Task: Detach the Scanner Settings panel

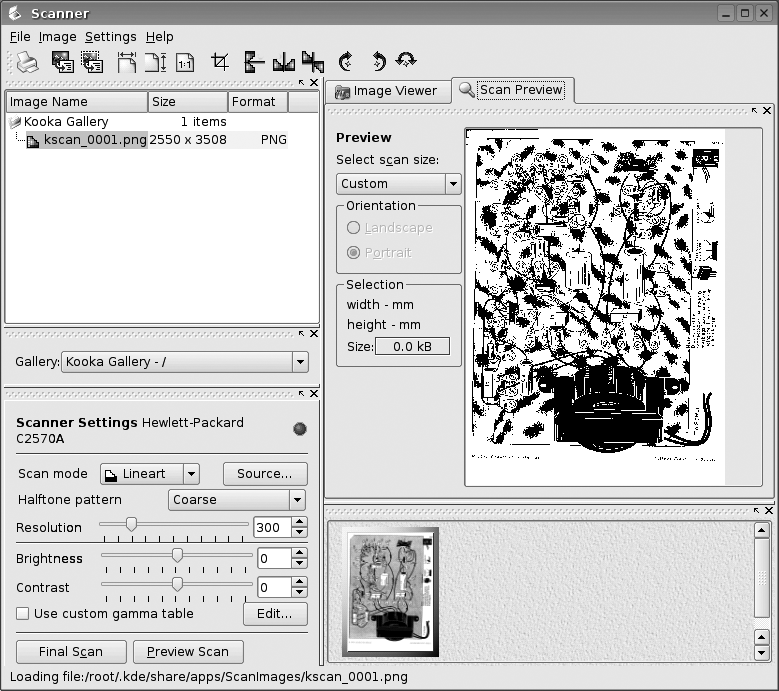Action: coord(302,393)
